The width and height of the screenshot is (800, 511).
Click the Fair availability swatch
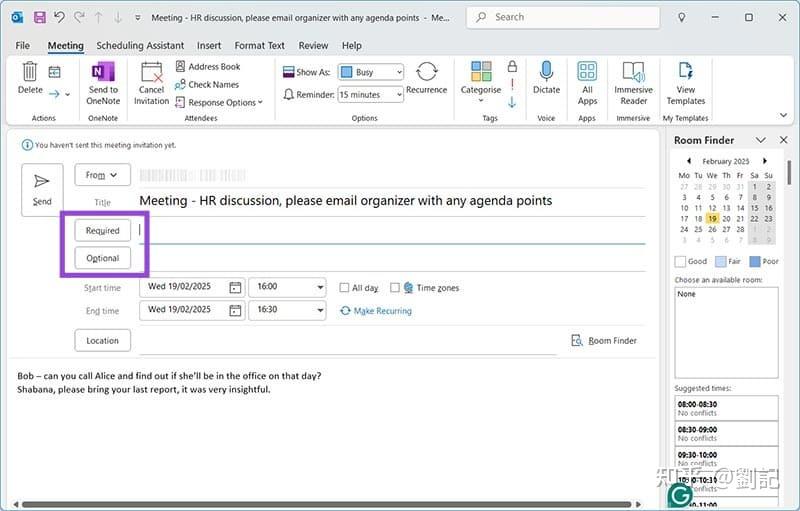(720, 261)
